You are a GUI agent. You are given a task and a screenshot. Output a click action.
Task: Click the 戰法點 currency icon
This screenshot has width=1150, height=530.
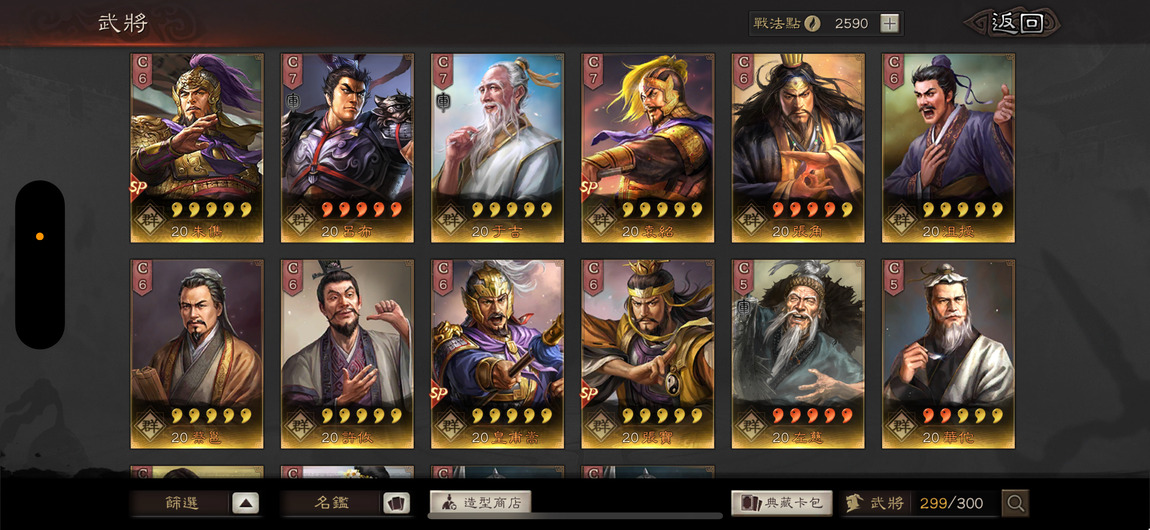pos(813,23)
